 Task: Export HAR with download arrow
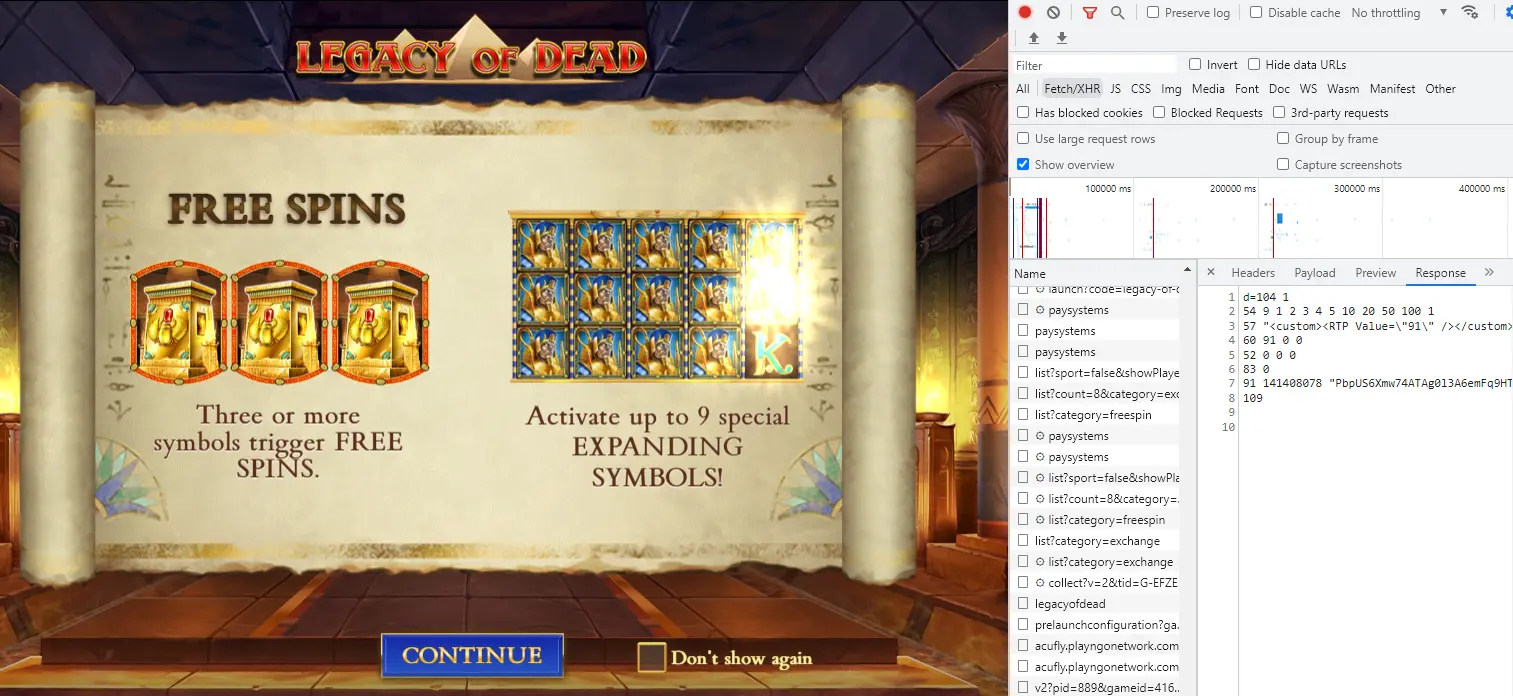pyautogui.click(x=1062, y=38)
